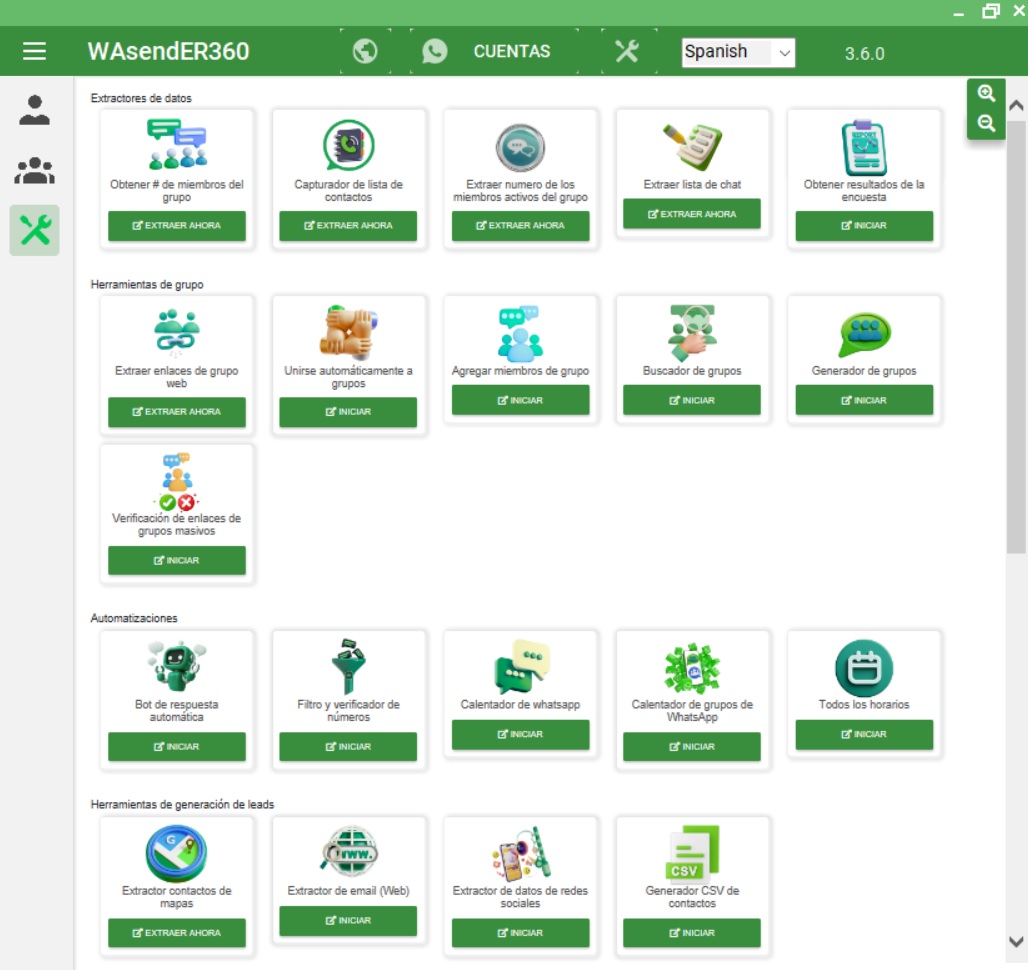1028x970 pixels.
Task: Open the CUENTAS menu
Action: coord(511,51)
